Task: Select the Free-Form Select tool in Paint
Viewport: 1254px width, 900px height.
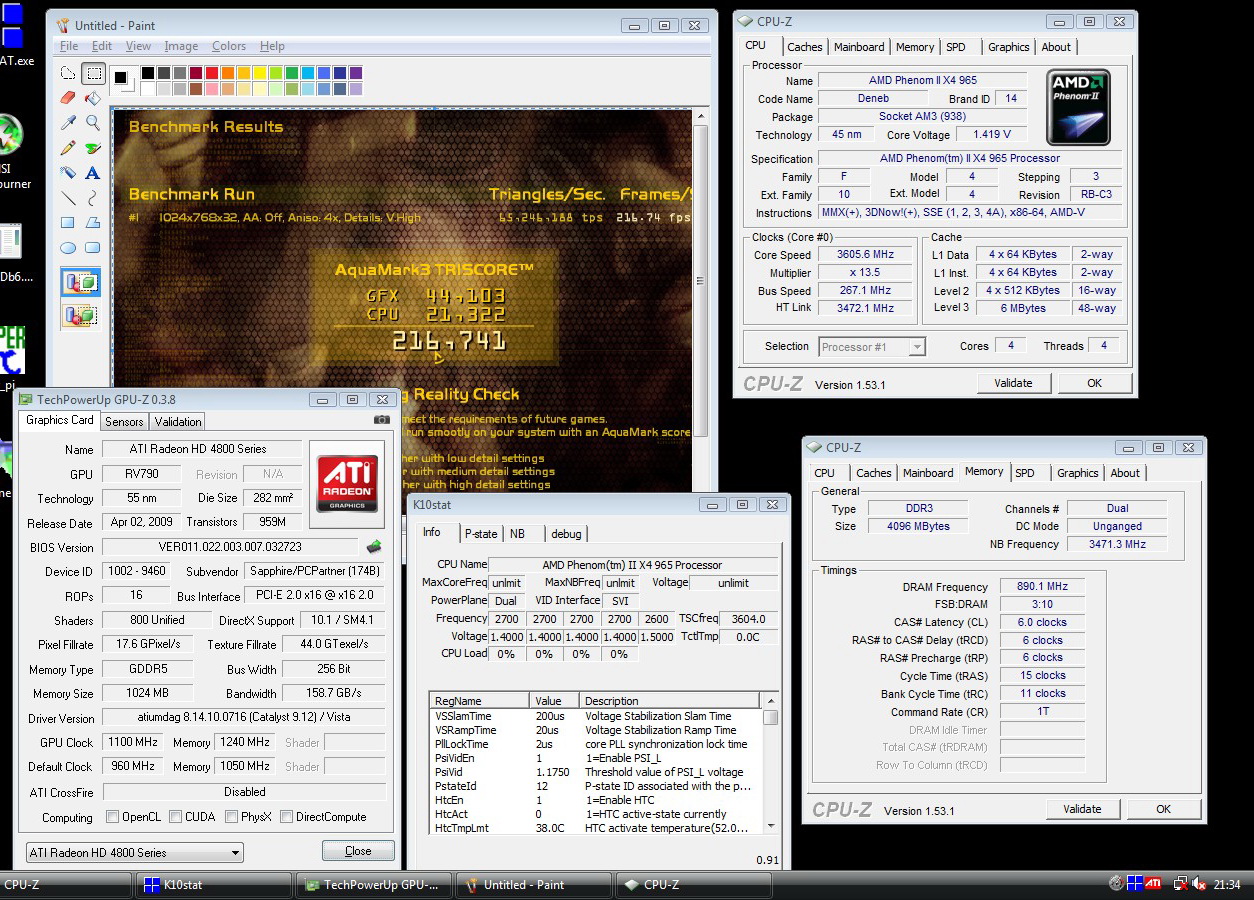Action: pos(68,73)
